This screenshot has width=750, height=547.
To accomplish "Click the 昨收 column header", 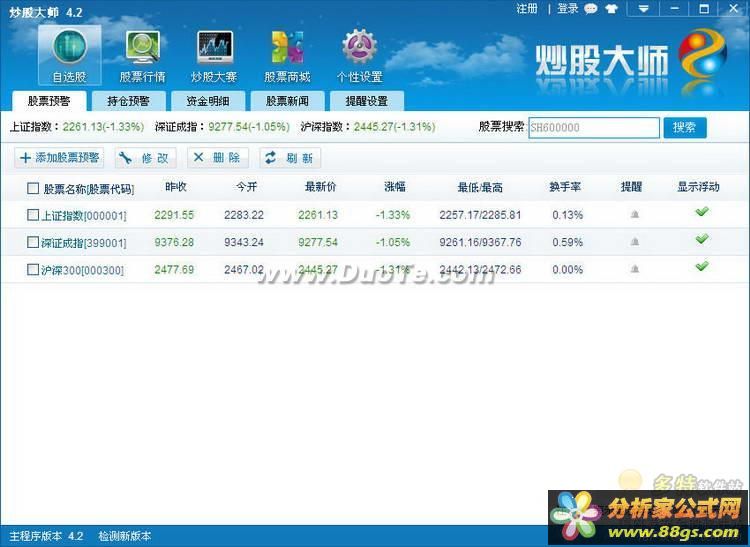I will [176, 187].
